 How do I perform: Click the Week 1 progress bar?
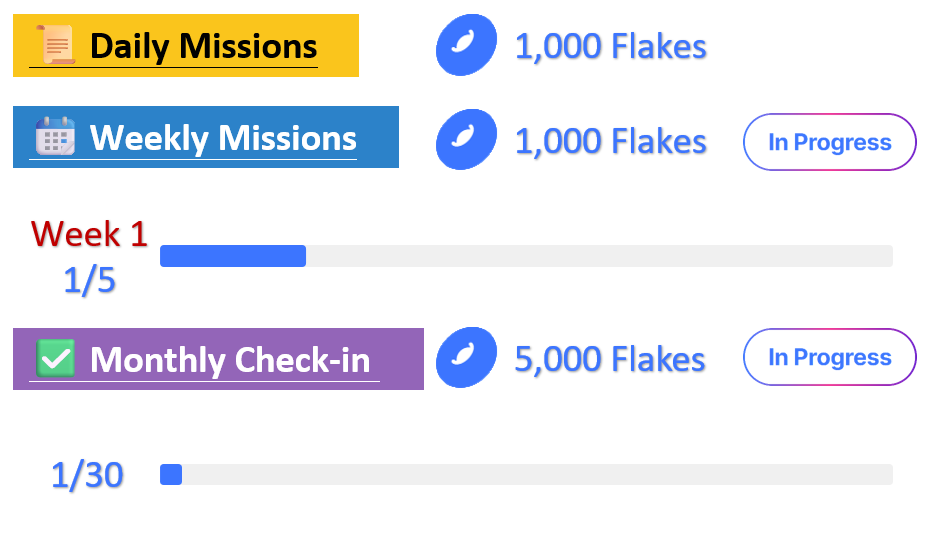coord(526,256)
